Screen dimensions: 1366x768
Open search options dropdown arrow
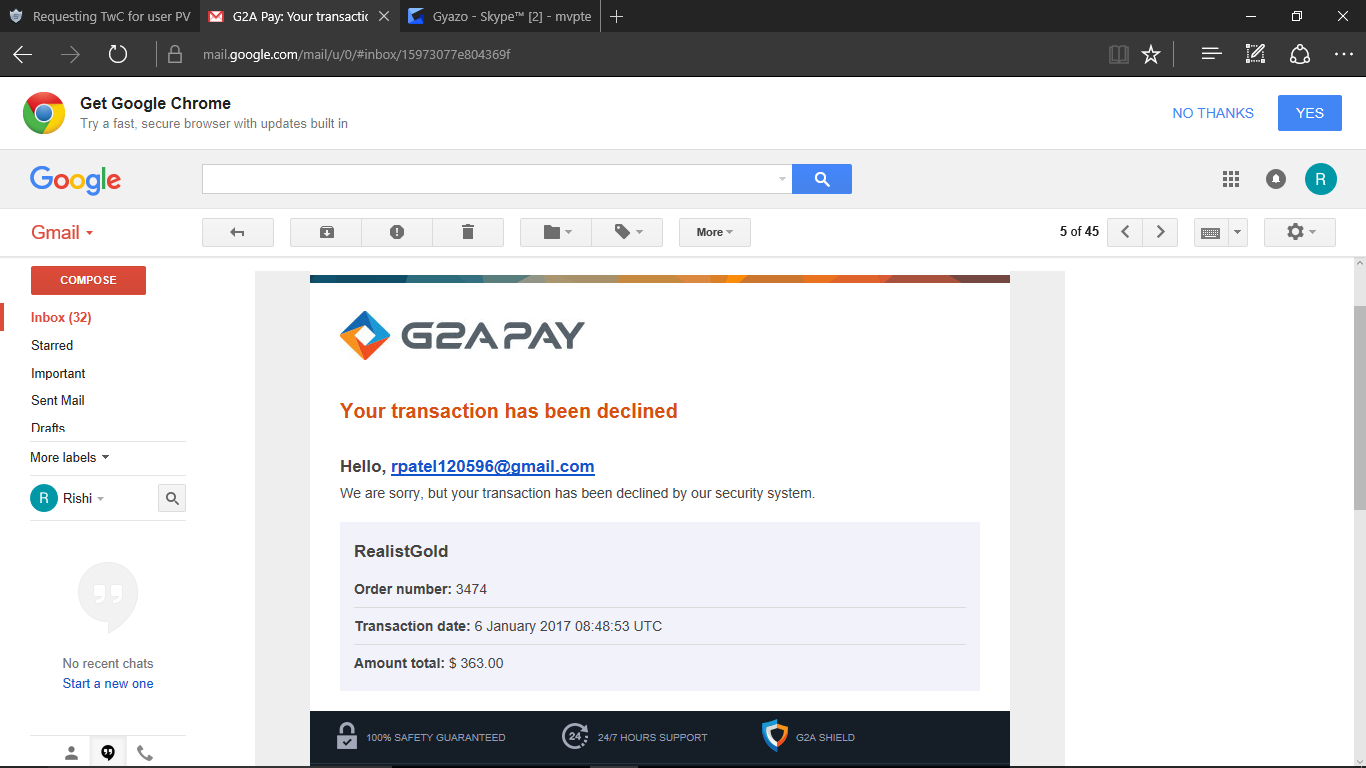[x=782, y=180]
